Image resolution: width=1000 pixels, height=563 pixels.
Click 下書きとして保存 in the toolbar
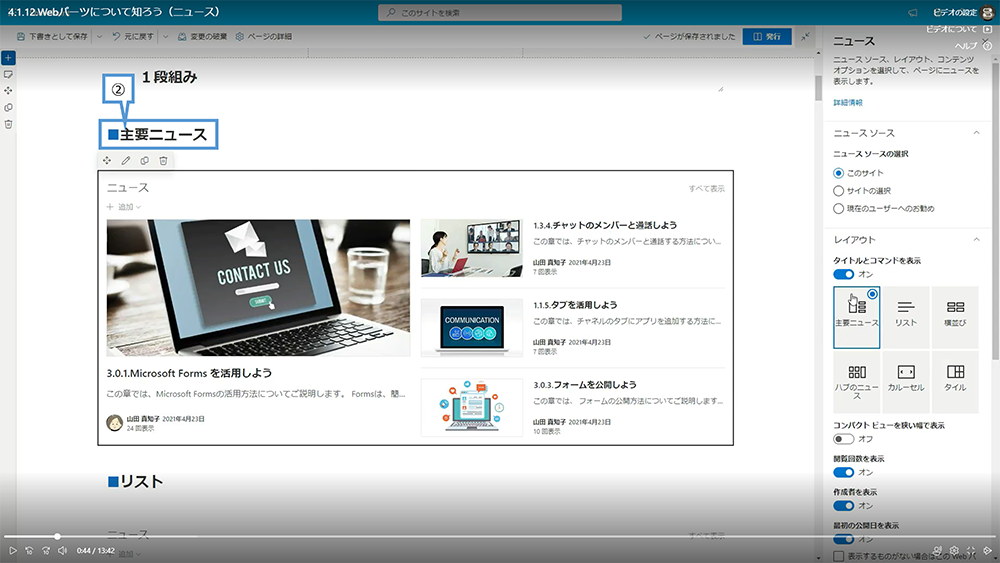click(x=52, y=36)
